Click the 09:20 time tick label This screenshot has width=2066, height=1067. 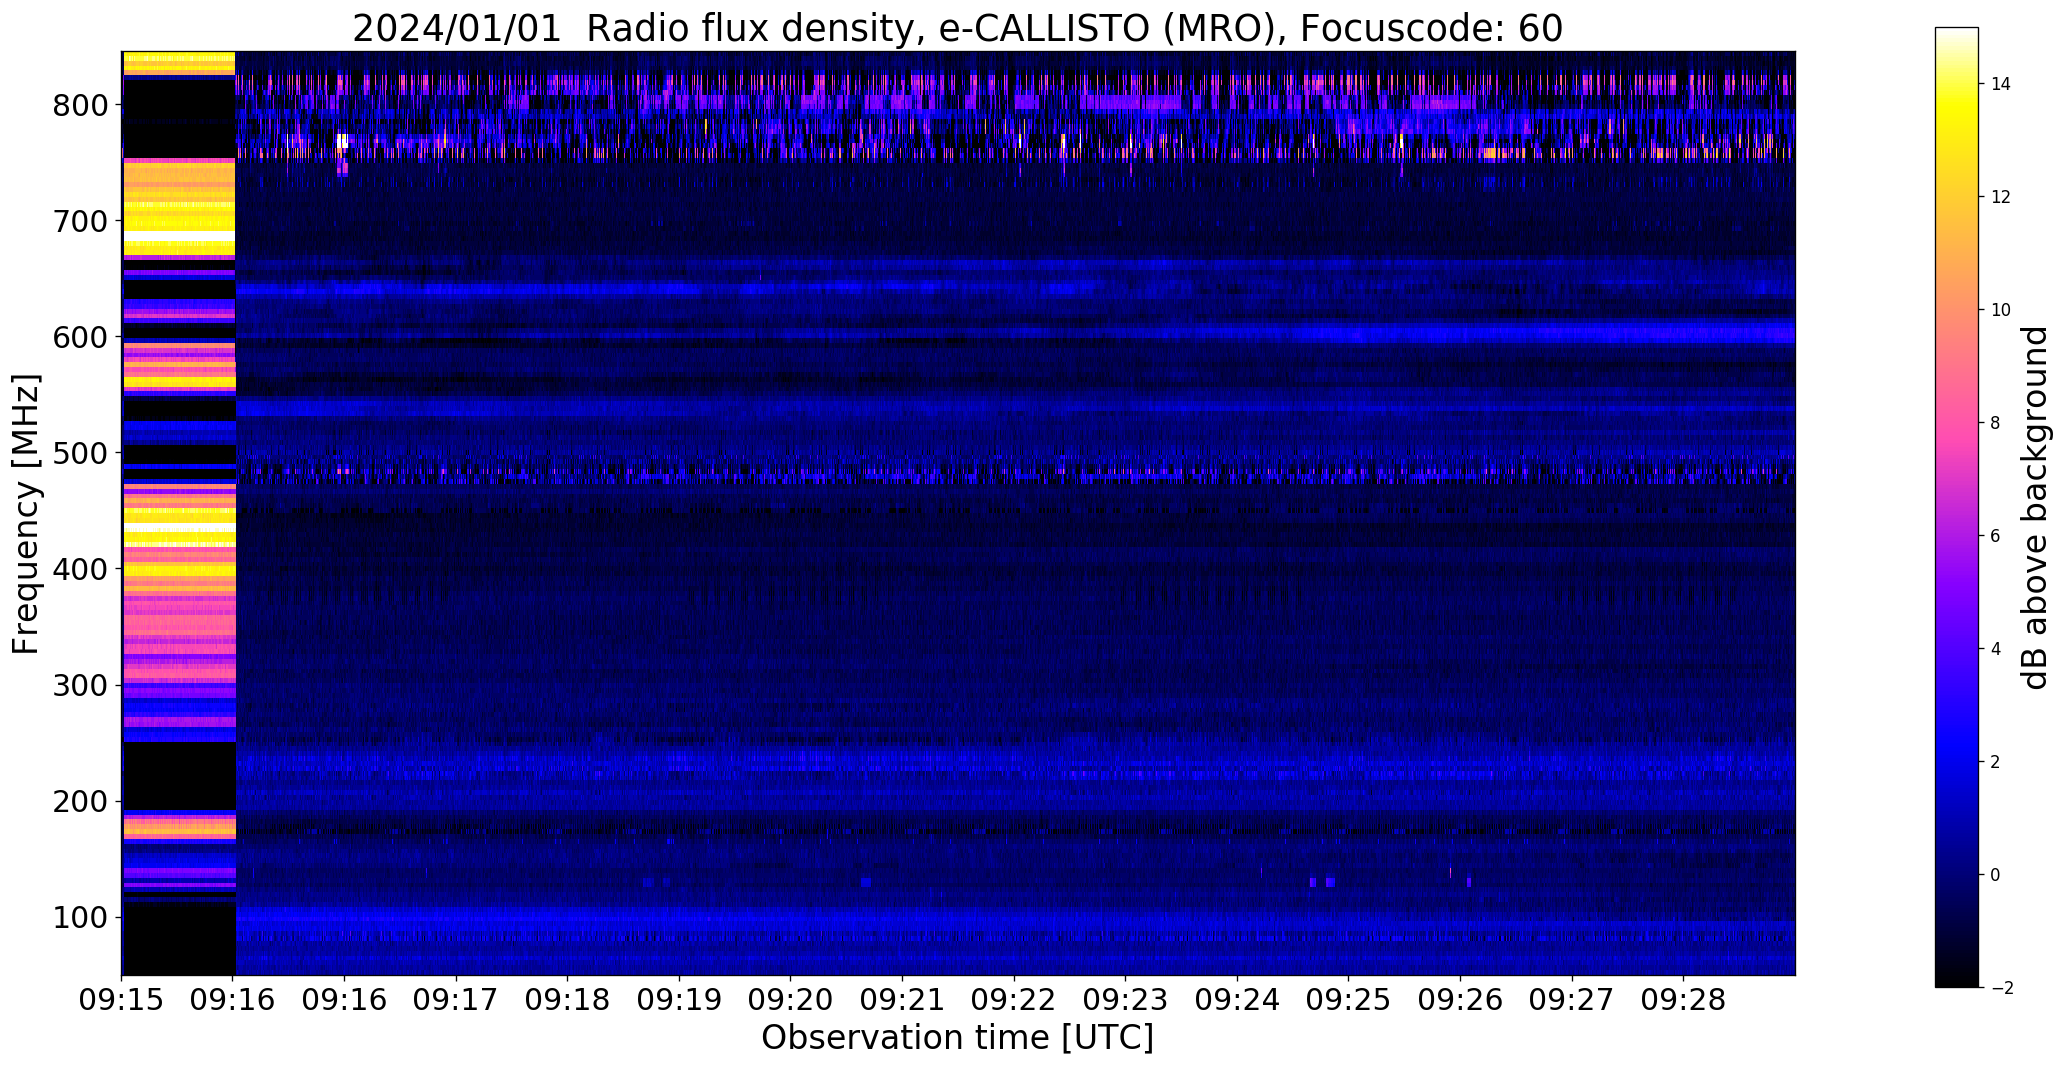pos(791,999)
